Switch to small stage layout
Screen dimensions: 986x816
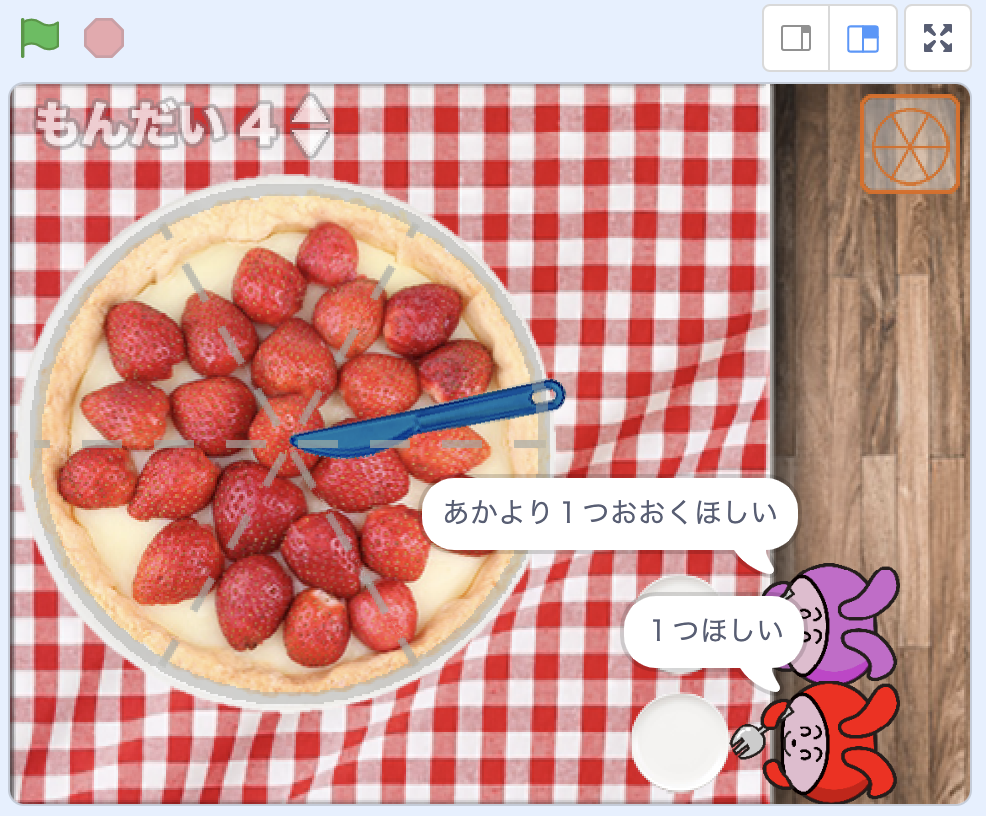(x=796, y=38)
